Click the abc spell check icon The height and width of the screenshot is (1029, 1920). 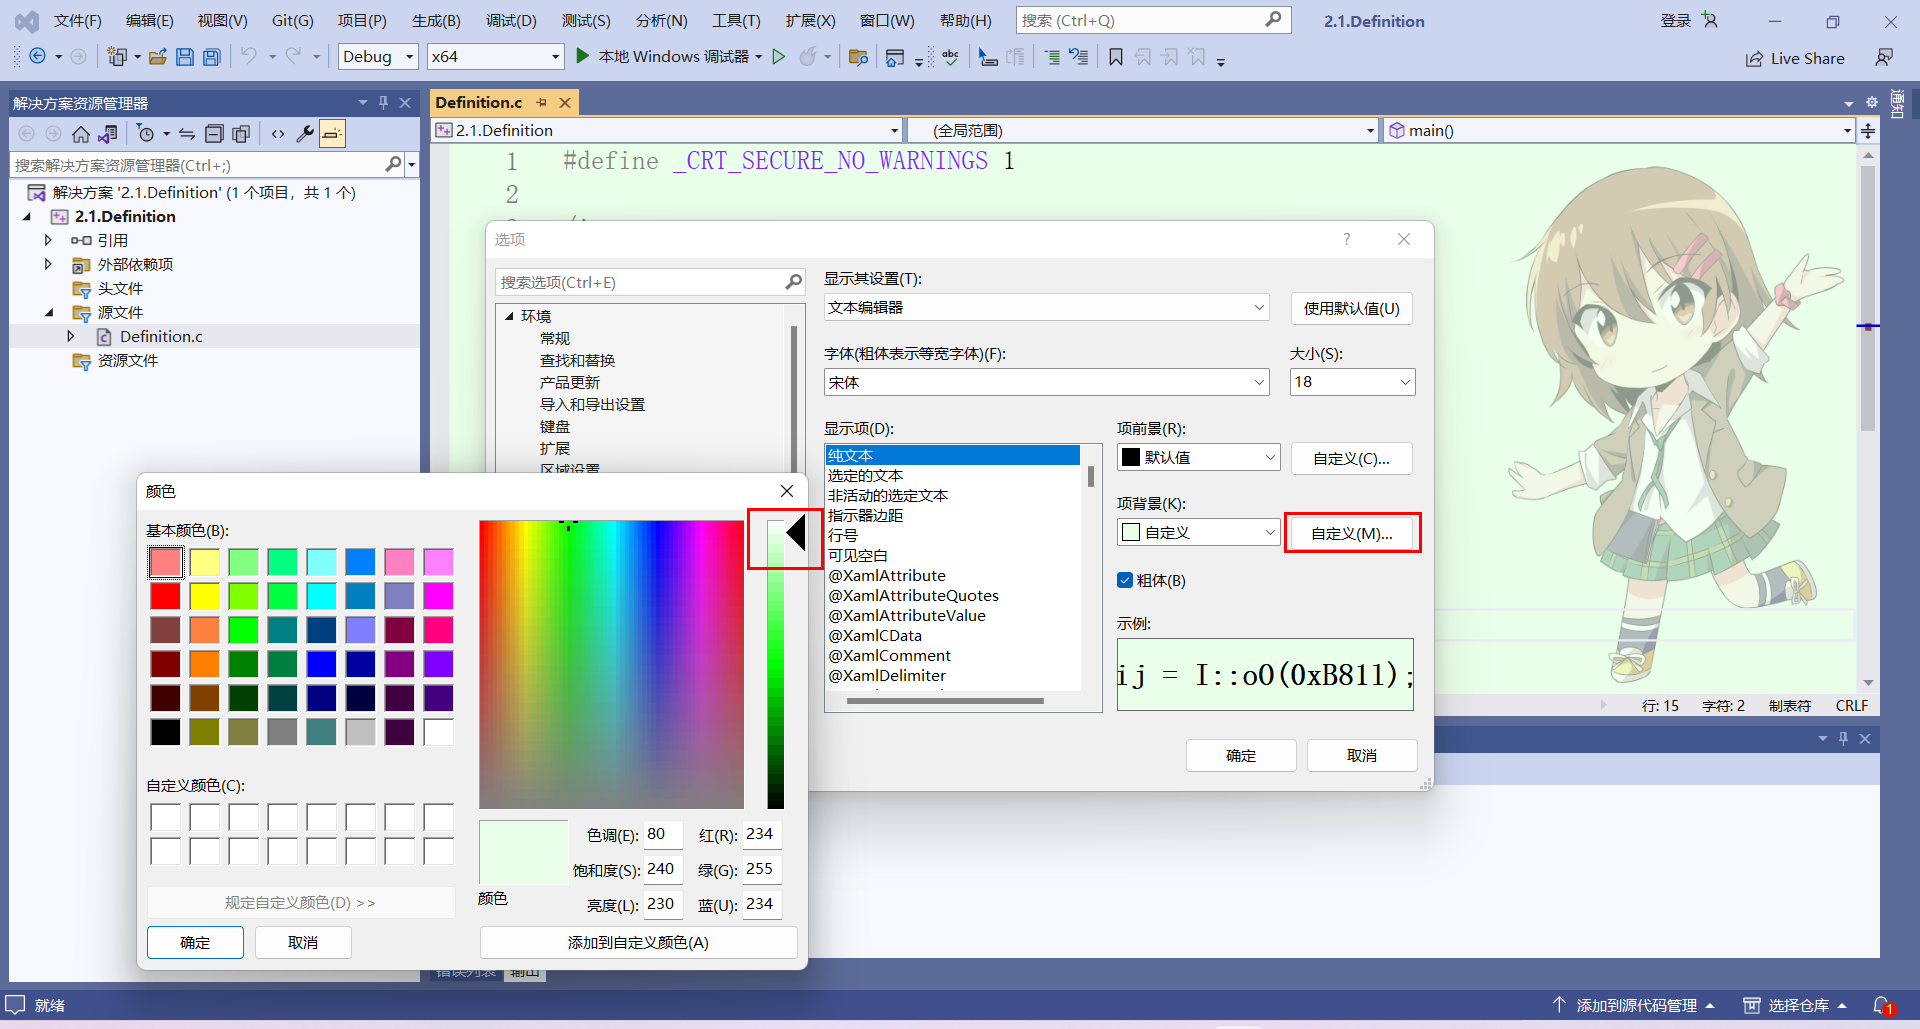950,57
